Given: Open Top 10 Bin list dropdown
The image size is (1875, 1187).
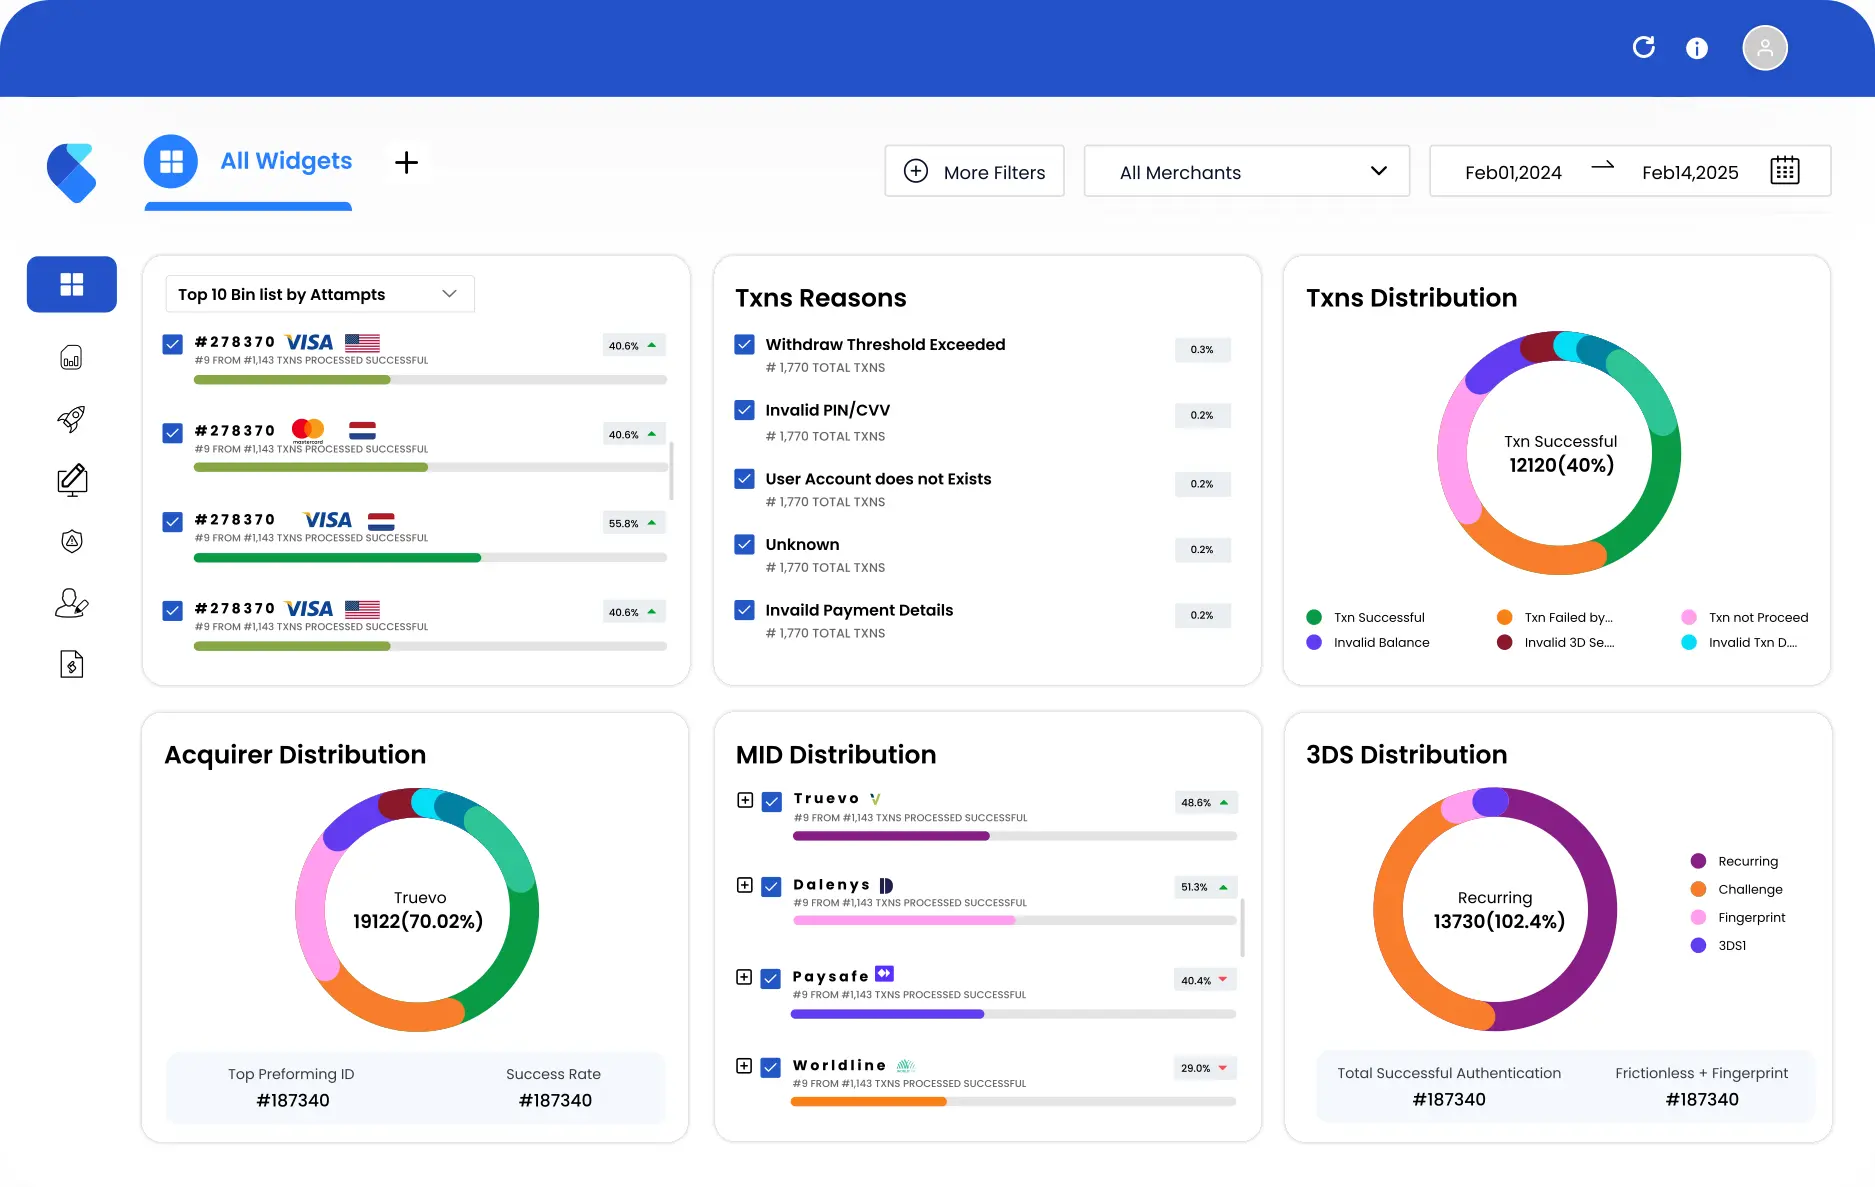Looking at the screenshot, I should (x=319, y=294).
